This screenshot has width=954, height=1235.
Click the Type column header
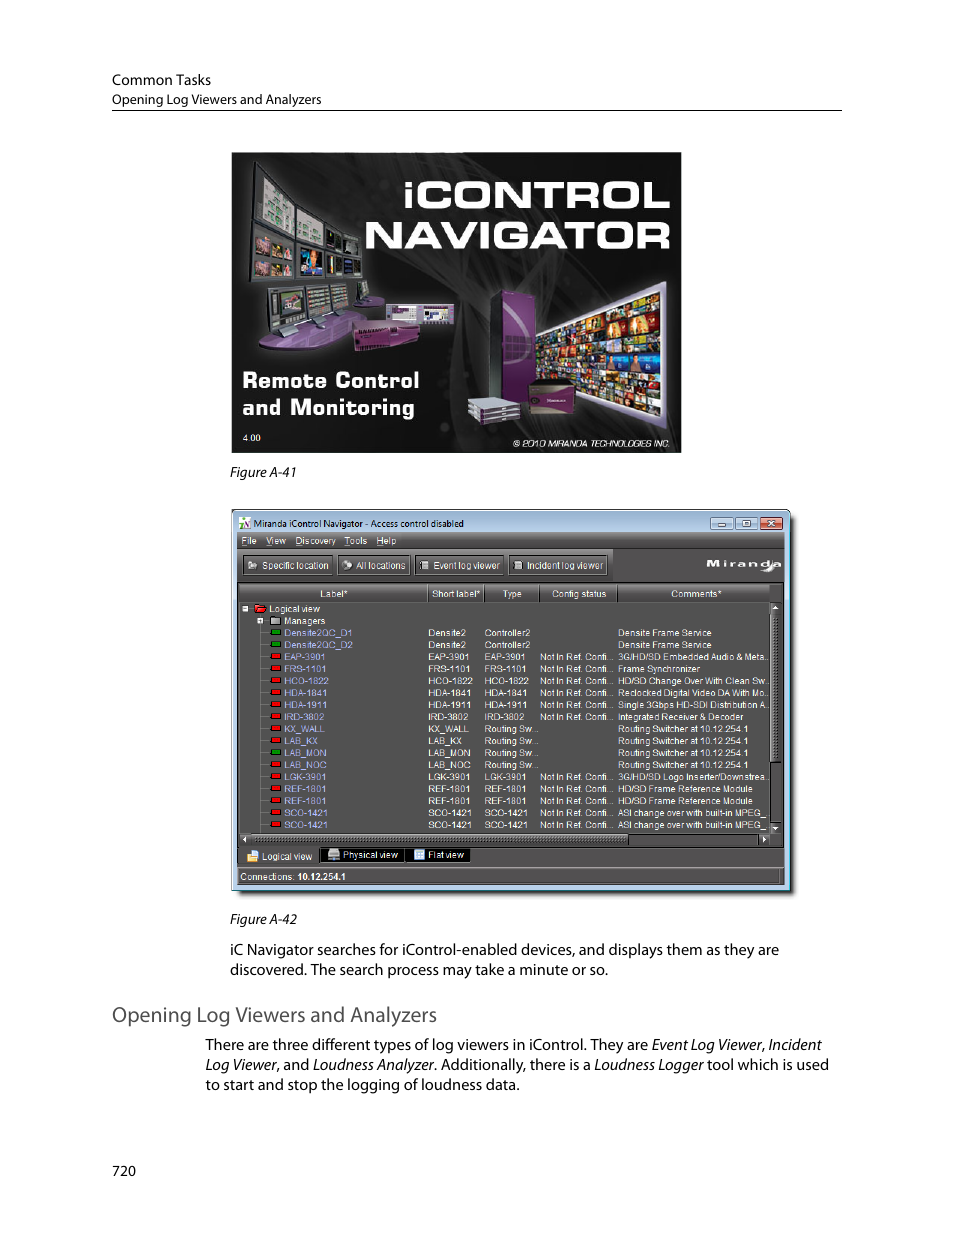tap(512, 594)
